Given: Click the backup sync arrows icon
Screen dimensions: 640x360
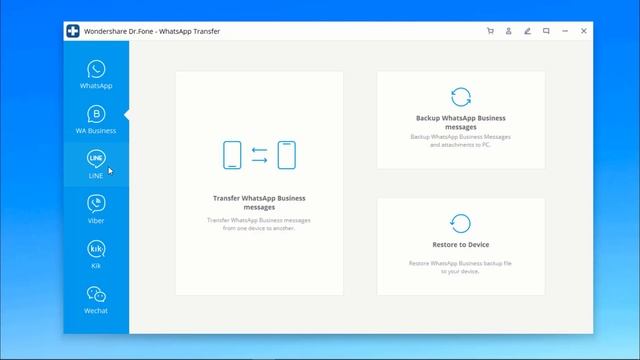Looking at the screenshot, I should pyautogui.click(x=461, y=97).
